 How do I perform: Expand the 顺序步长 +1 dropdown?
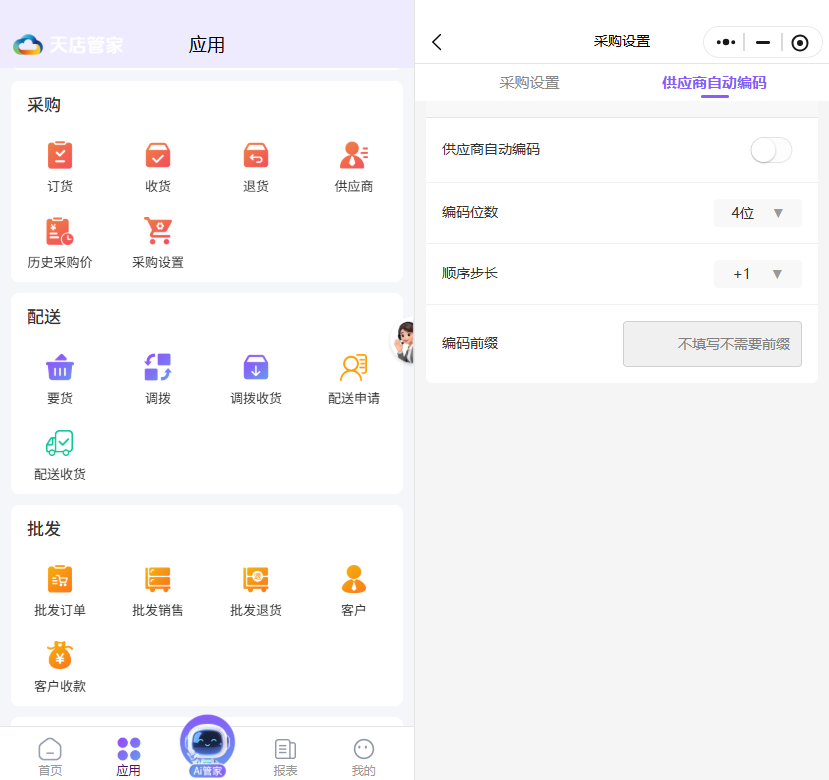(757, 274)
